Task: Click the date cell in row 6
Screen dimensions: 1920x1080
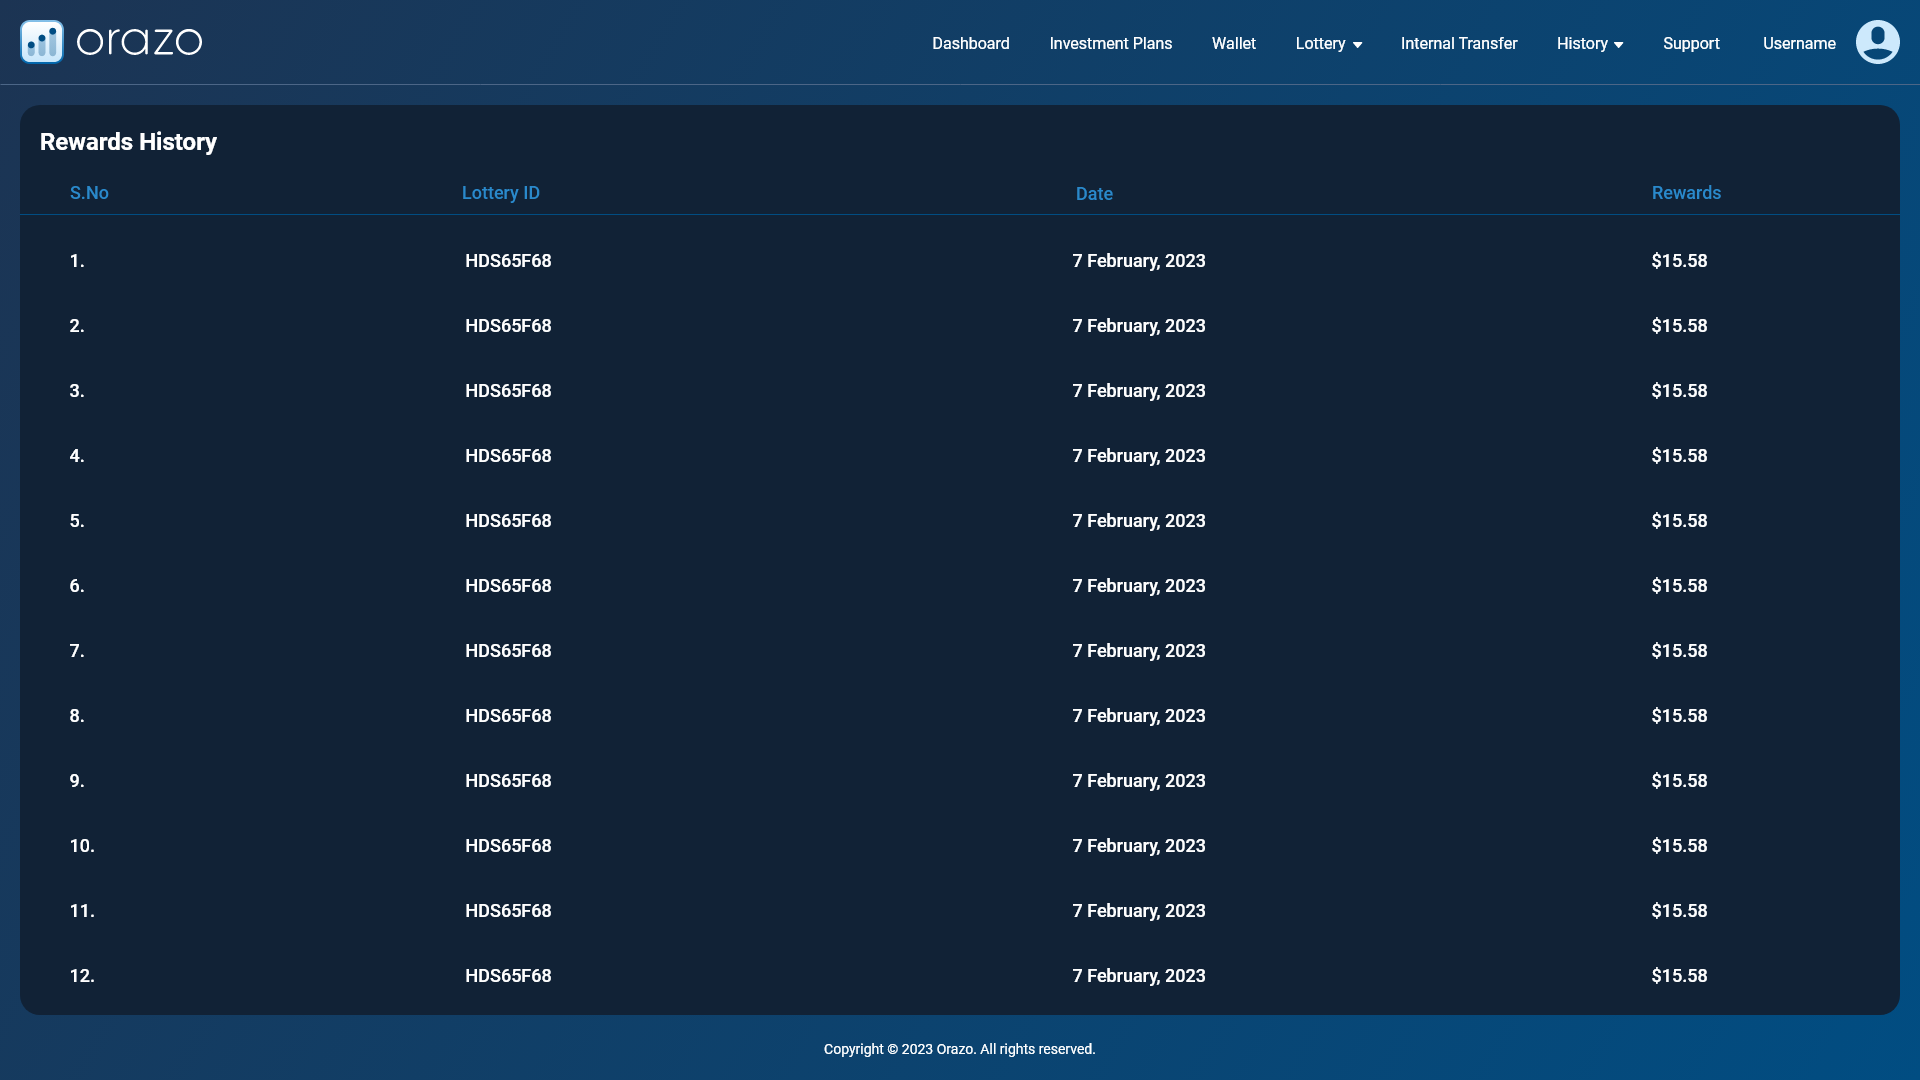Action: (1138, 586)
